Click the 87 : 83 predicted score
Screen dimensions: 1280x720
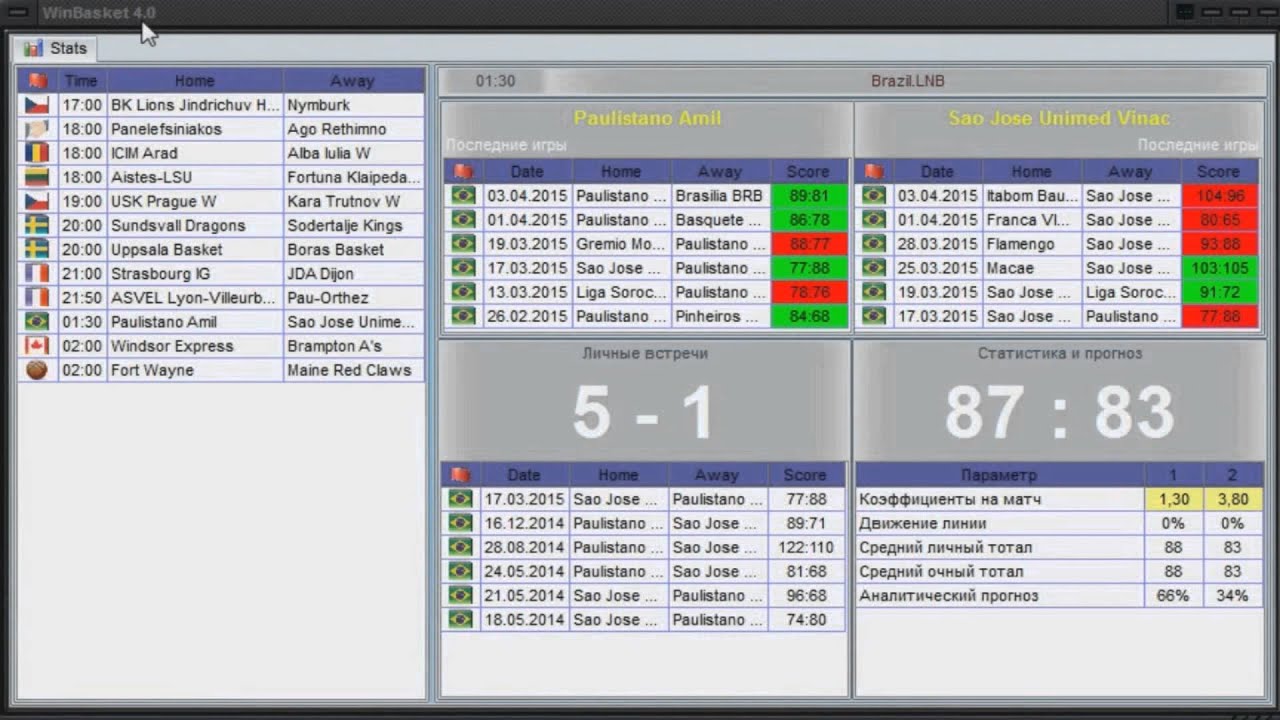tap(1060, 412)
